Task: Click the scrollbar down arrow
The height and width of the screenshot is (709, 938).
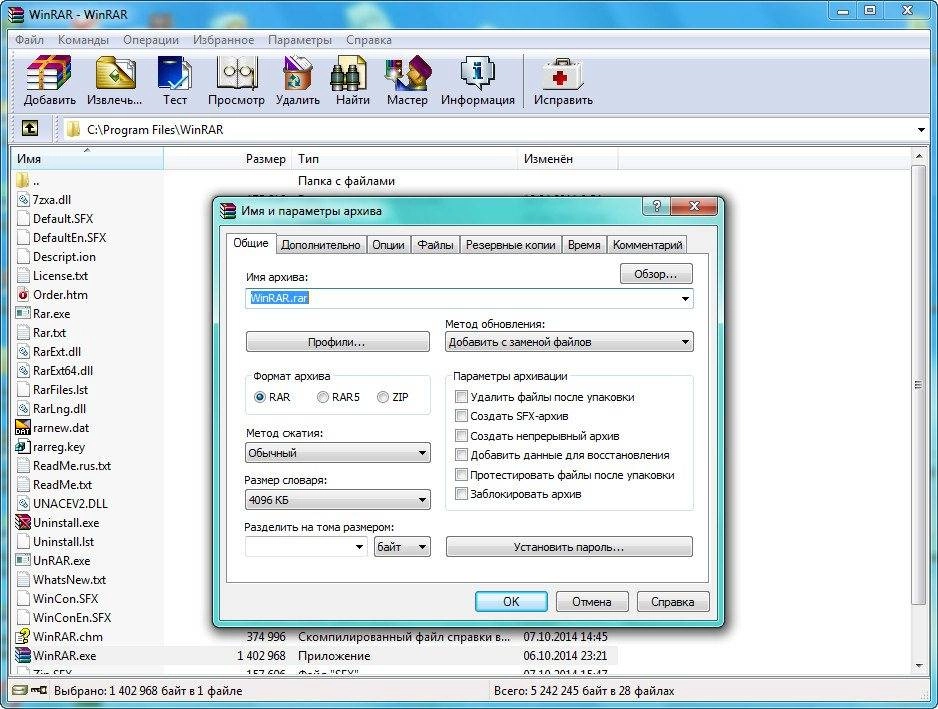Action: [x=918, y=666]
